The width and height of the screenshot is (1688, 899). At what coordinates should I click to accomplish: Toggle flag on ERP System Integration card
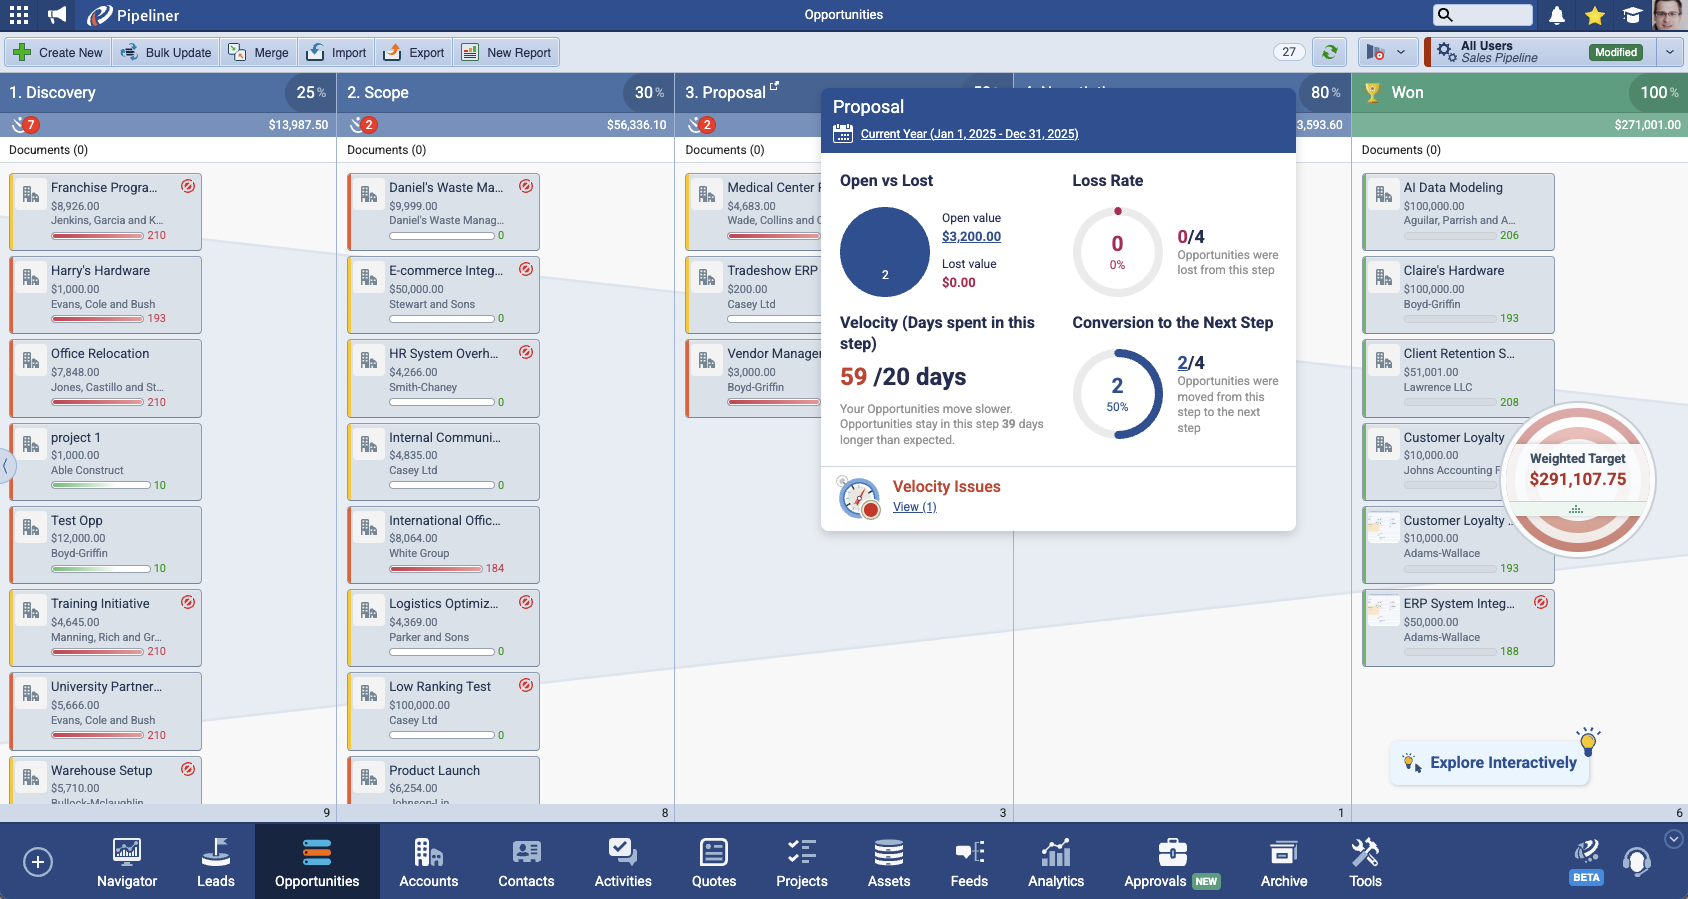coord(1541,602)
